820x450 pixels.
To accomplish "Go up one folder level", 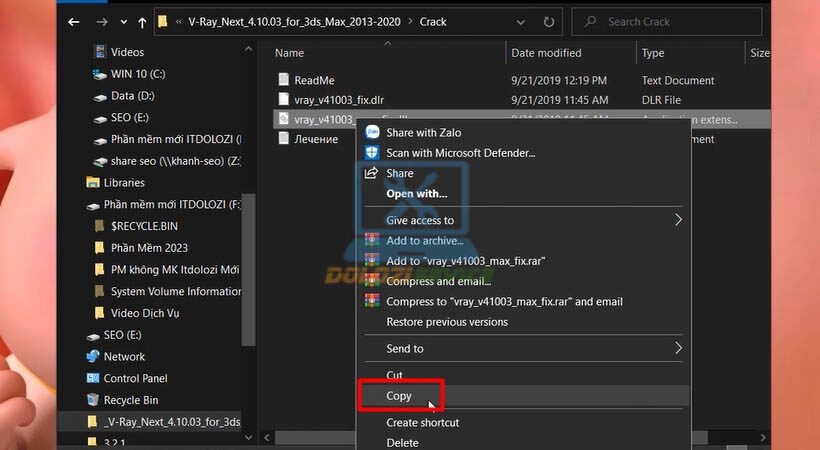I will pyautogui.click(x=142, y=22).
